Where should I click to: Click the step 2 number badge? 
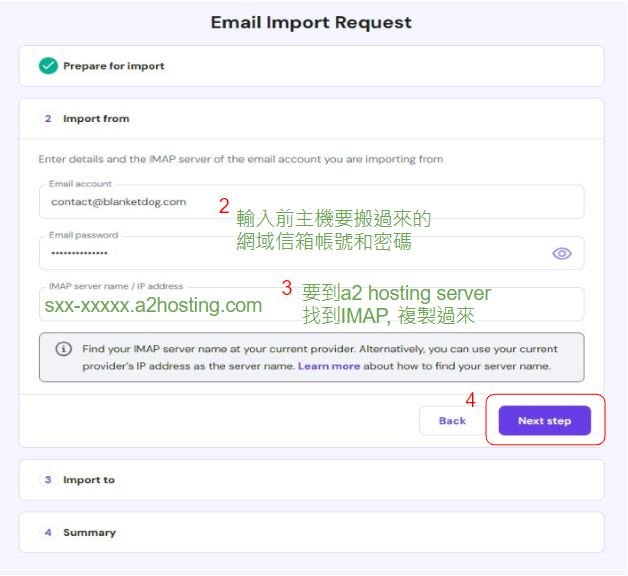[48, 119]
